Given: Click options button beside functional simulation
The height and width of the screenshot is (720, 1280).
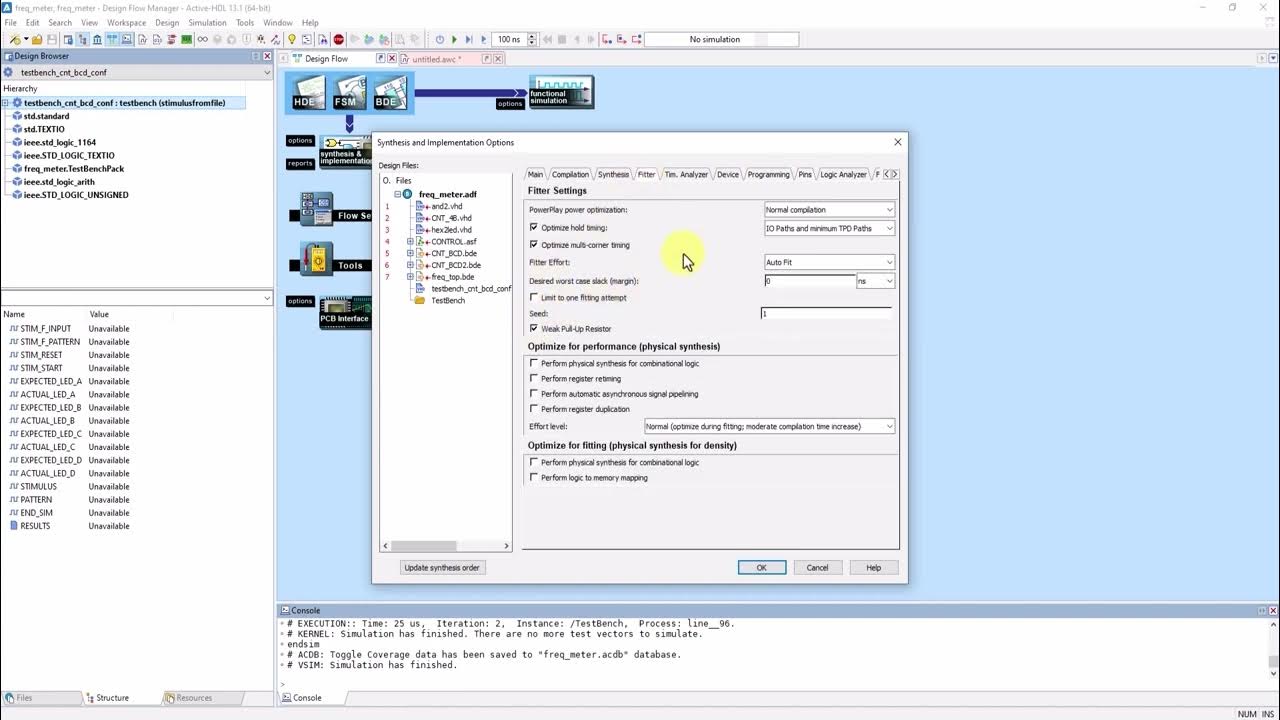Looking at the screenshot, I should (x=510, y=103).
